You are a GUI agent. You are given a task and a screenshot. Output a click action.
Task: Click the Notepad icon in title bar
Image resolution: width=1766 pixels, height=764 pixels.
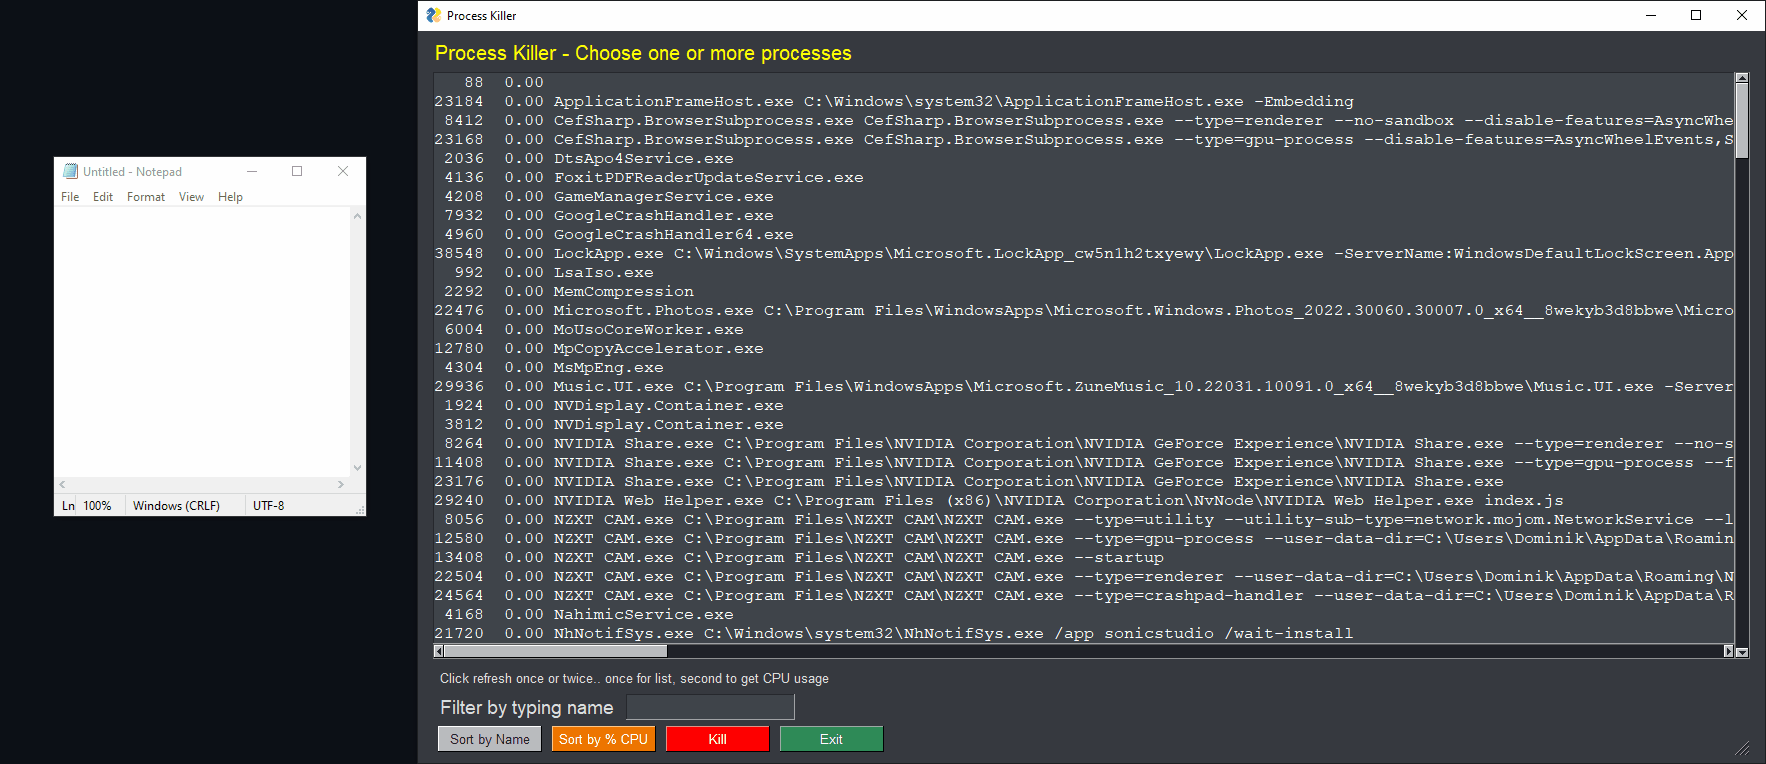(70, 171)
